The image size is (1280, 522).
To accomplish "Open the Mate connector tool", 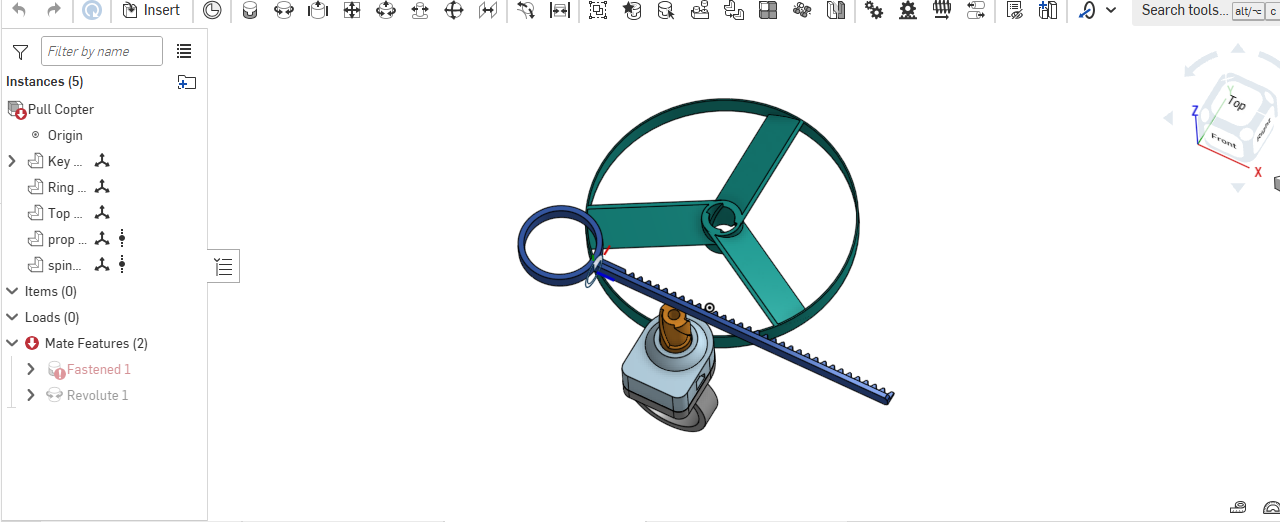I will pos(631,10).
